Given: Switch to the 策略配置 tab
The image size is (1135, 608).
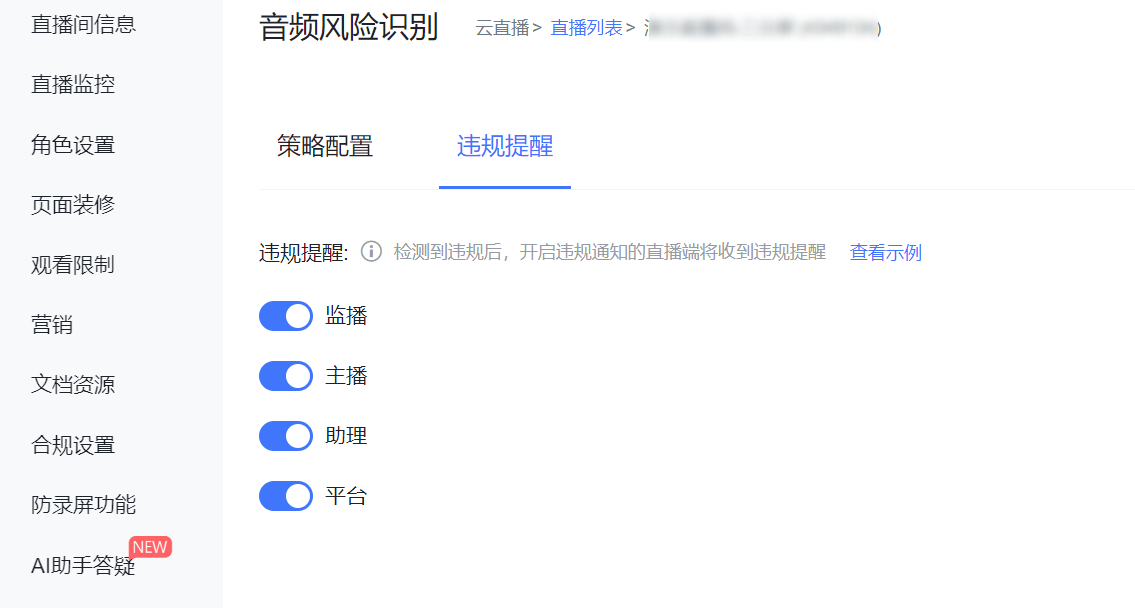Looking at the screenshot, I should point(324,146).
